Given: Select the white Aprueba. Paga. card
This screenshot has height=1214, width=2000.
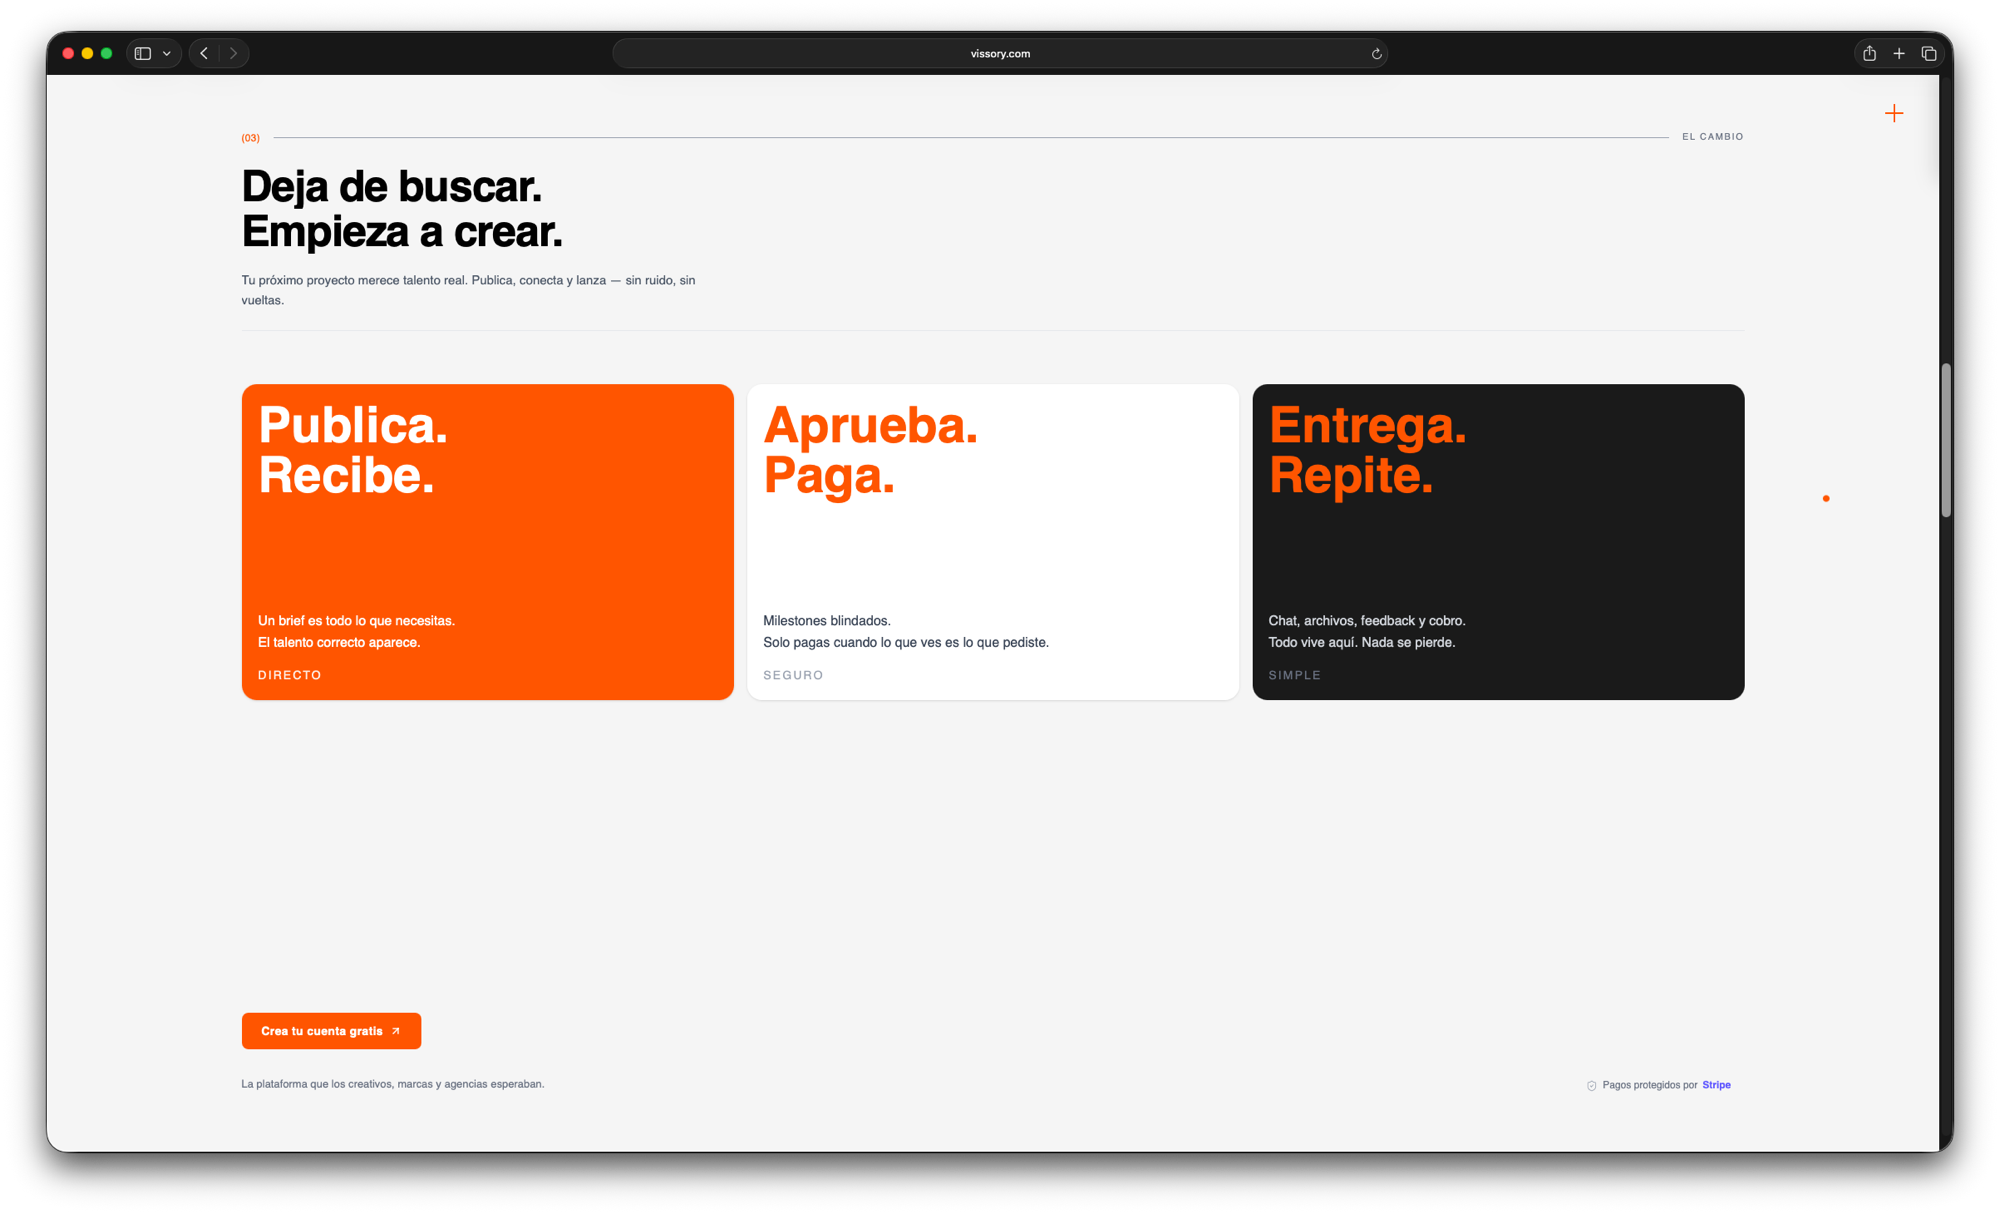Looking at the screenshot, I should (992, 542).
